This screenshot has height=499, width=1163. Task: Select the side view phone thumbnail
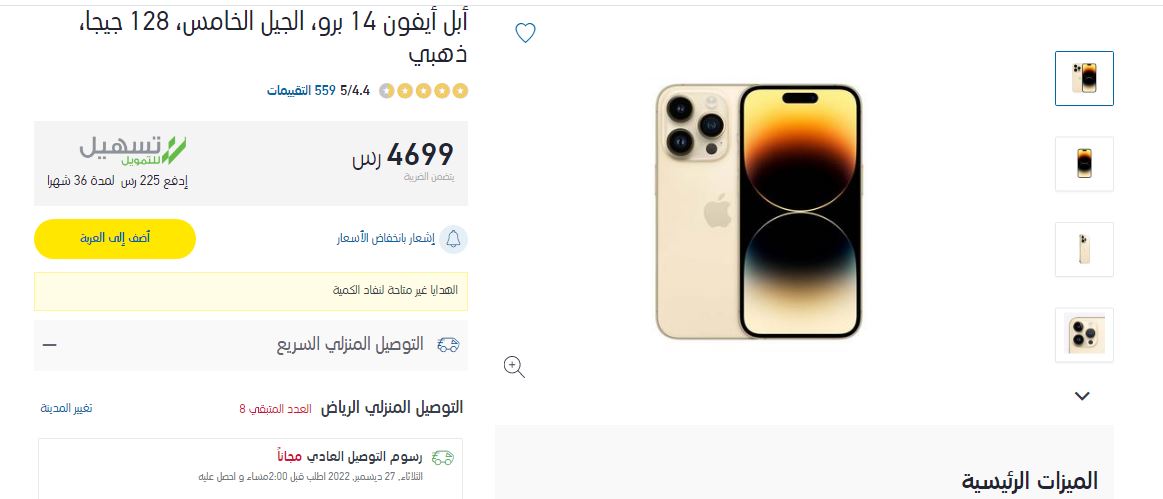pos(1084,249)
